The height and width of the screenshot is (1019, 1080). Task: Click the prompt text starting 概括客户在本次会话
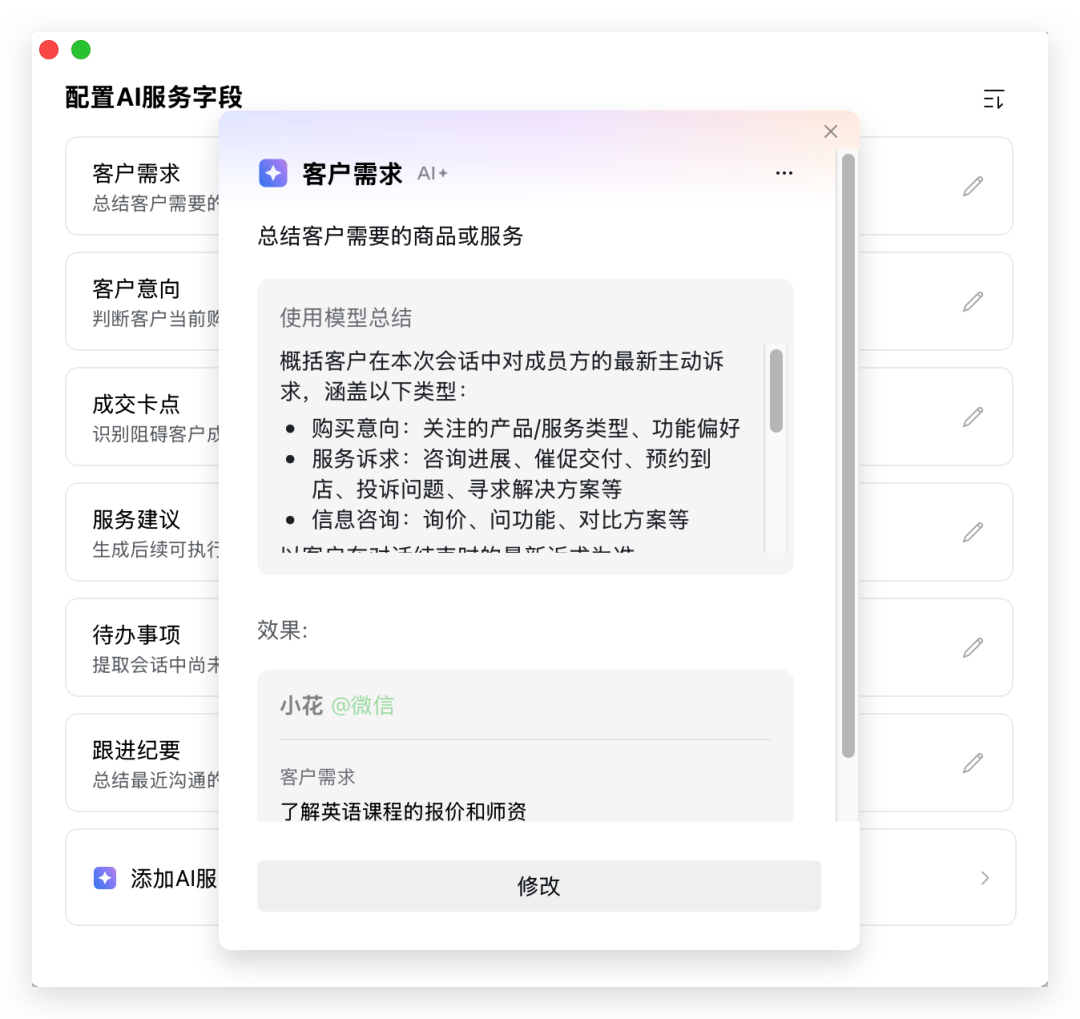point(502,375)
